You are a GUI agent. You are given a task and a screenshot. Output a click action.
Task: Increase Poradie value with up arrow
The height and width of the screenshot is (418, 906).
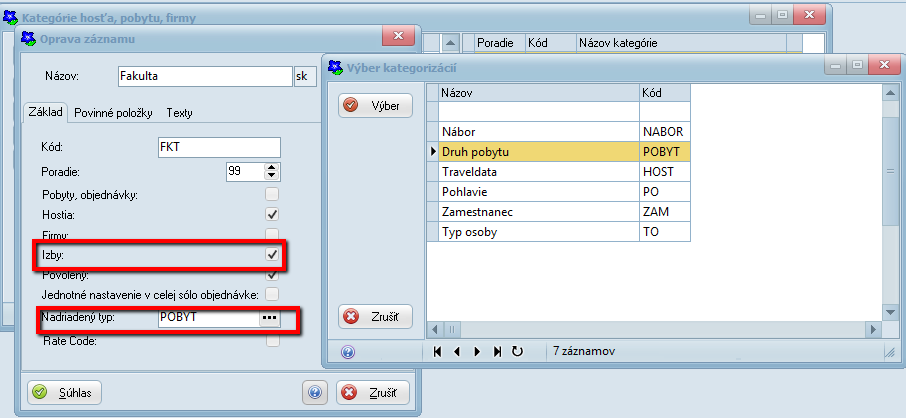click(x=272, y=167)
